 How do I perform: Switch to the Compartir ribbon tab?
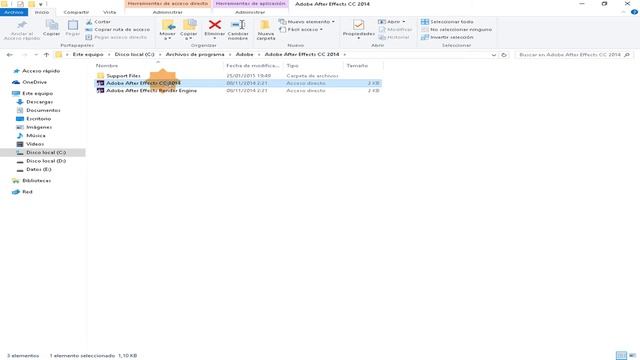pos(76,12)
